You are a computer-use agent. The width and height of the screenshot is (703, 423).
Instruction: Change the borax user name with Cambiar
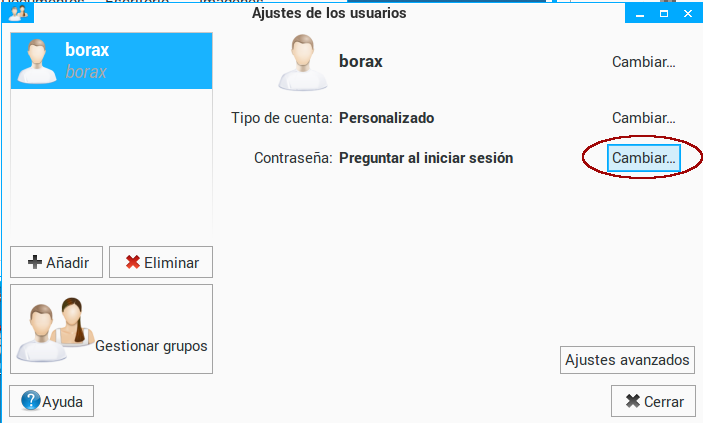[643, 62]
